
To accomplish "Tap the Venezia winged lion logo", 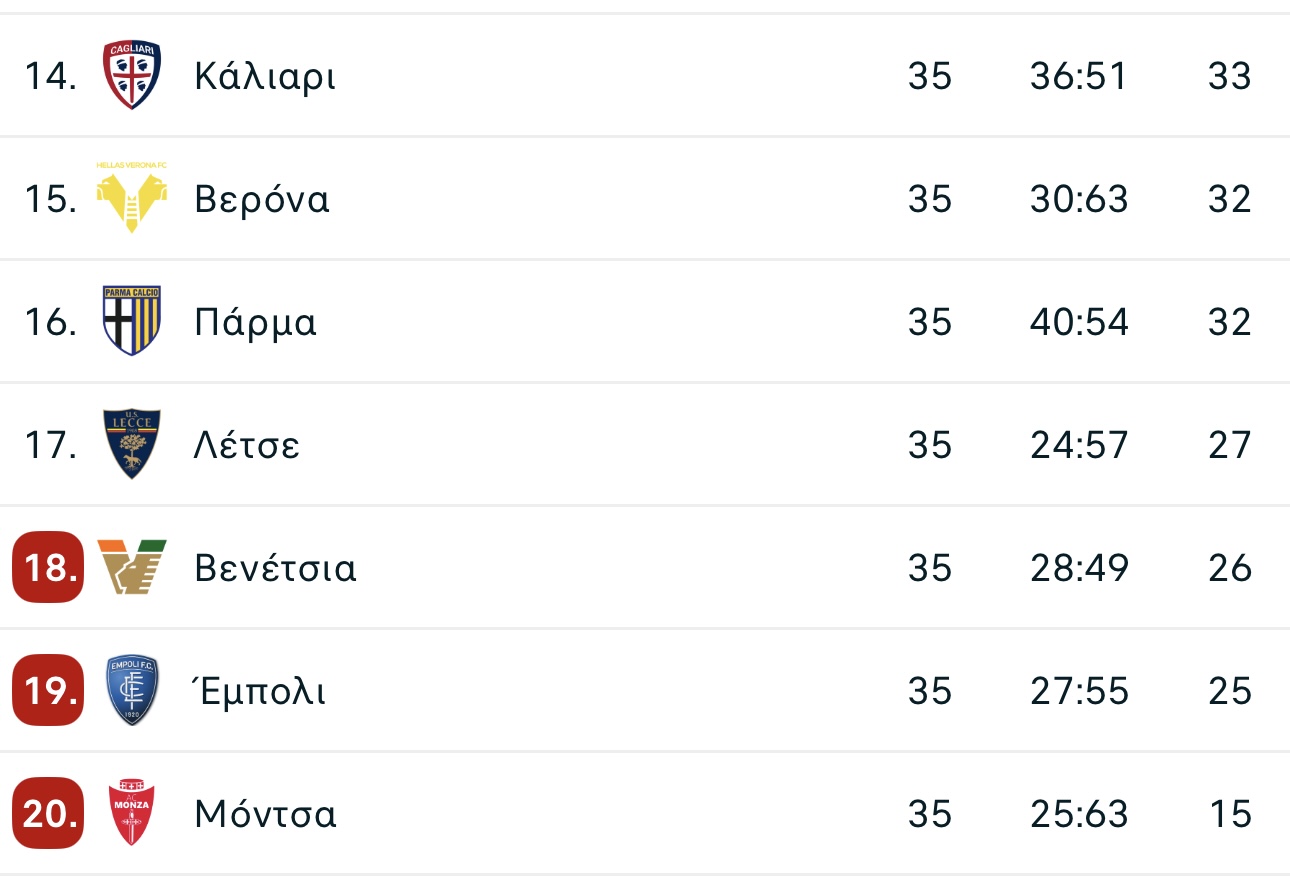I will point(132,567).
